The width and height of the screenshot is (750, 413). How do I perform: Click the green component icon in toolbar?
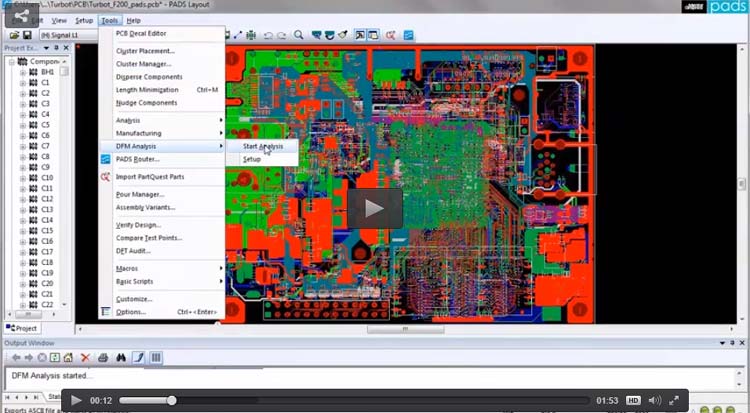pos(251,35)
